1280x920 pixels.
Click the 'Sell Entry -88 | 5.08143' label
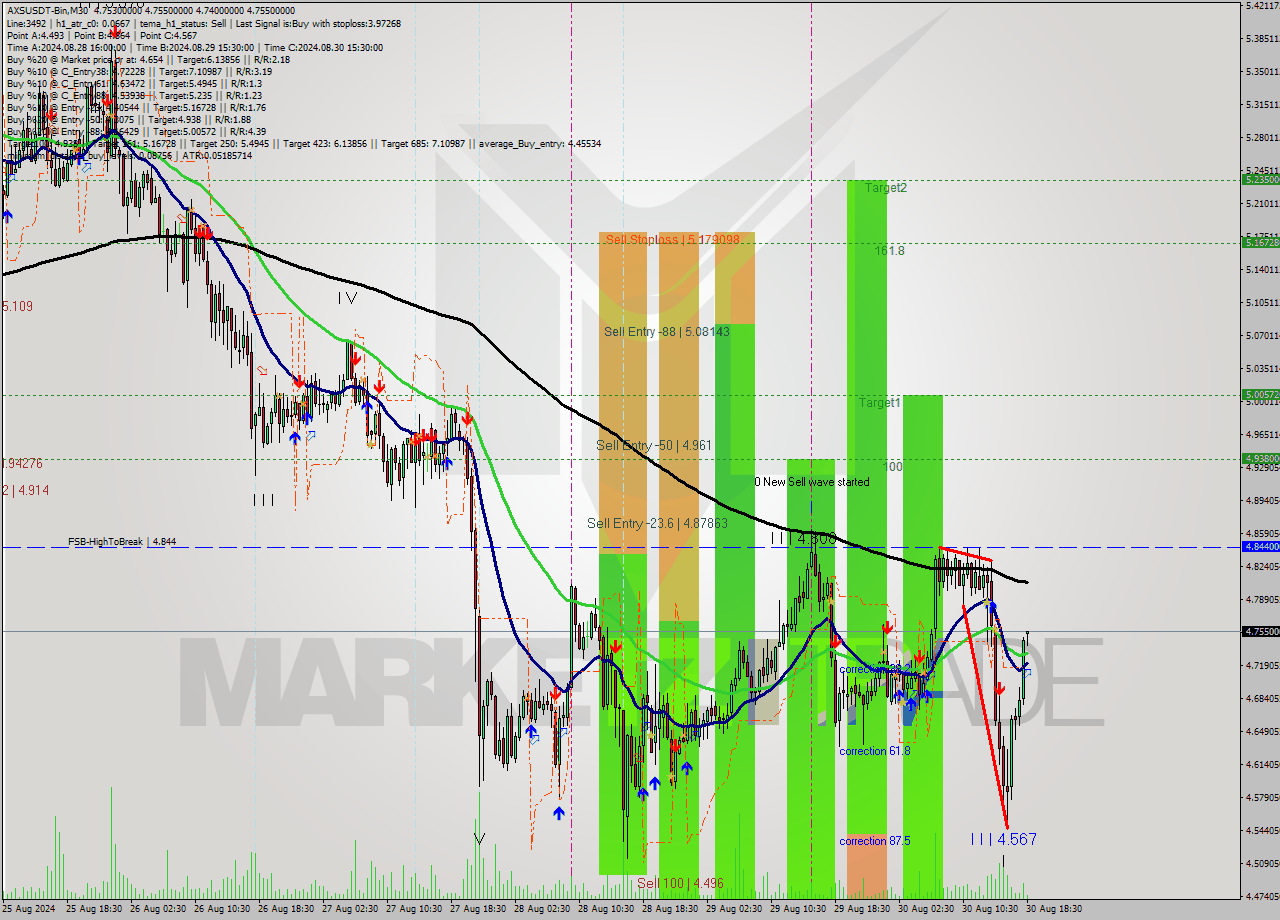667,331
